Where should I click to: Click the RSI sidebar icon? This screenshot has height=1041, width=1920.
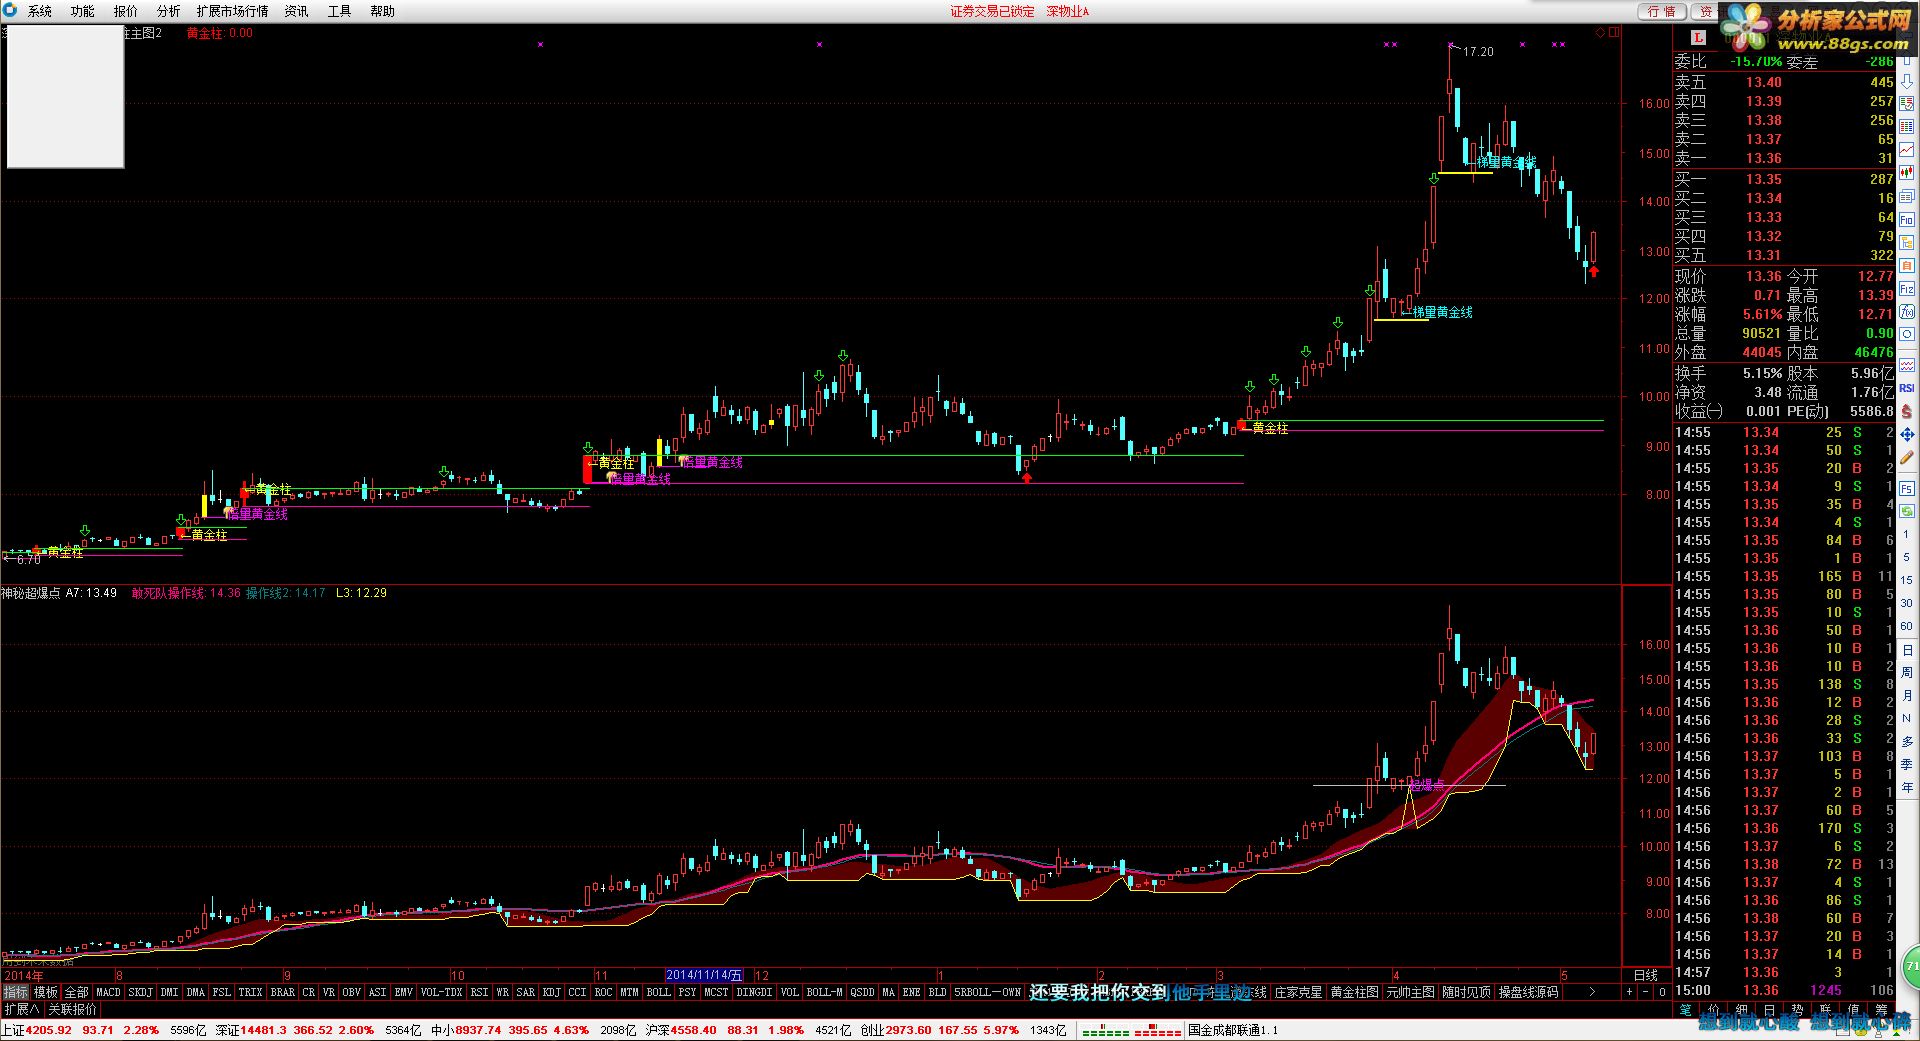pyautogui.click(x=1907, y=388)
